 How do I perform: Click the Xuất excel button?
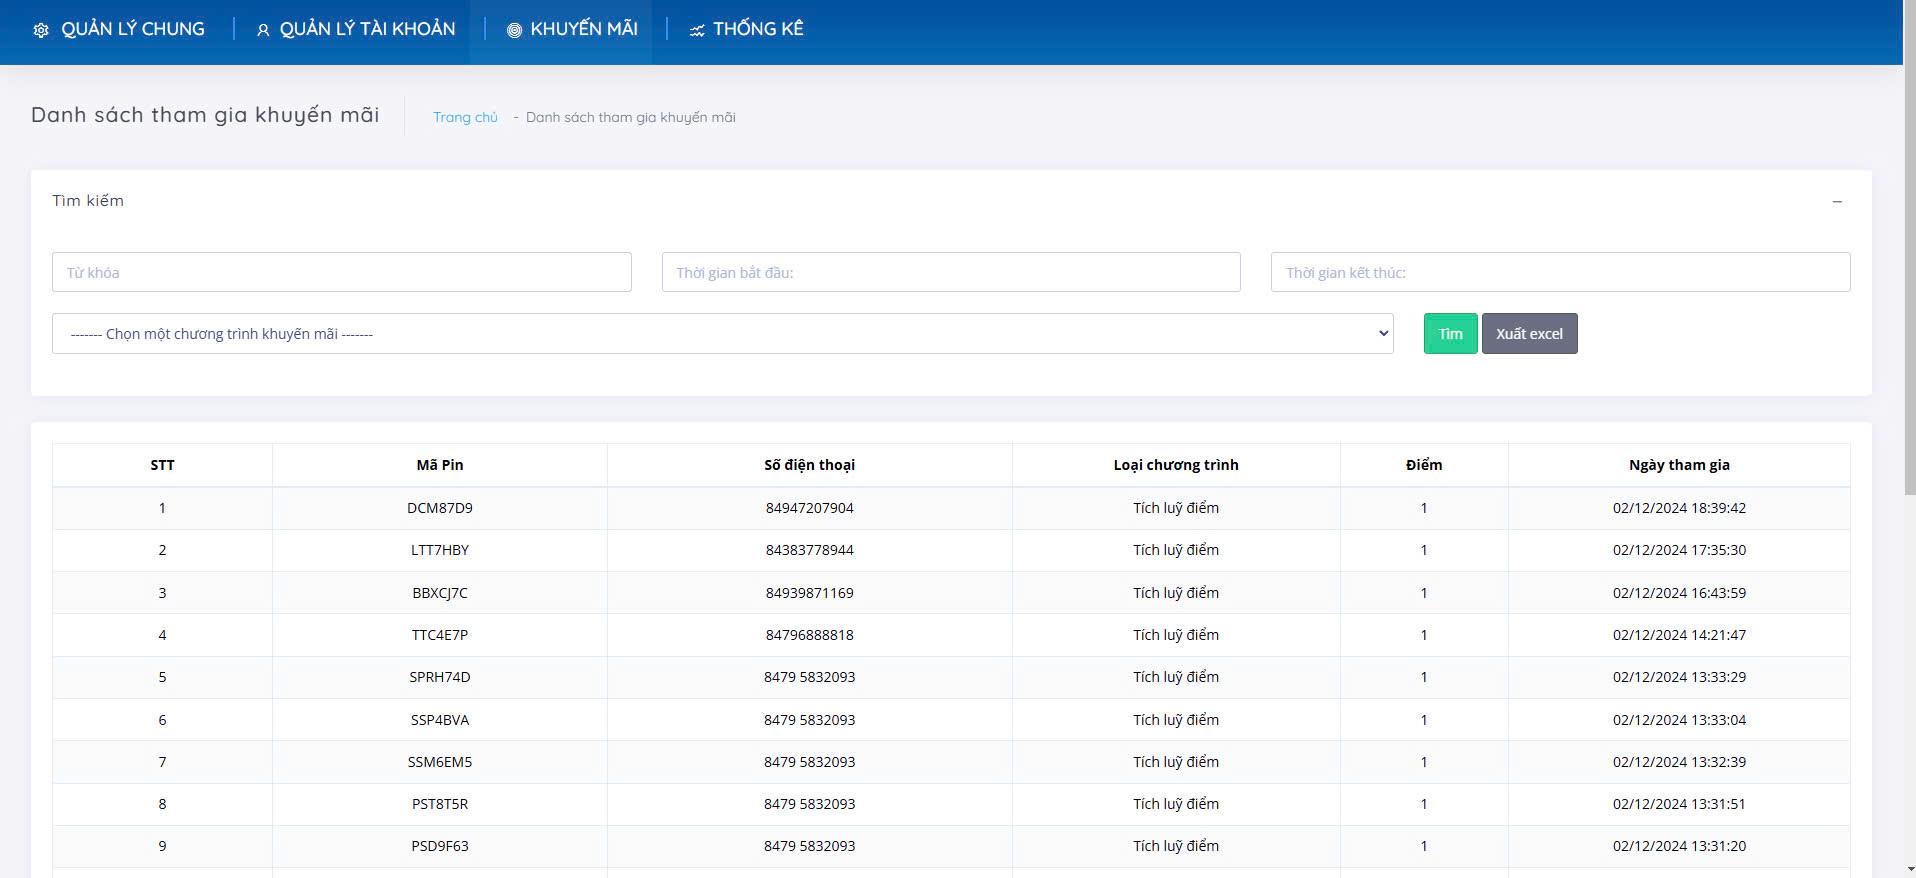pos(1530,334)
